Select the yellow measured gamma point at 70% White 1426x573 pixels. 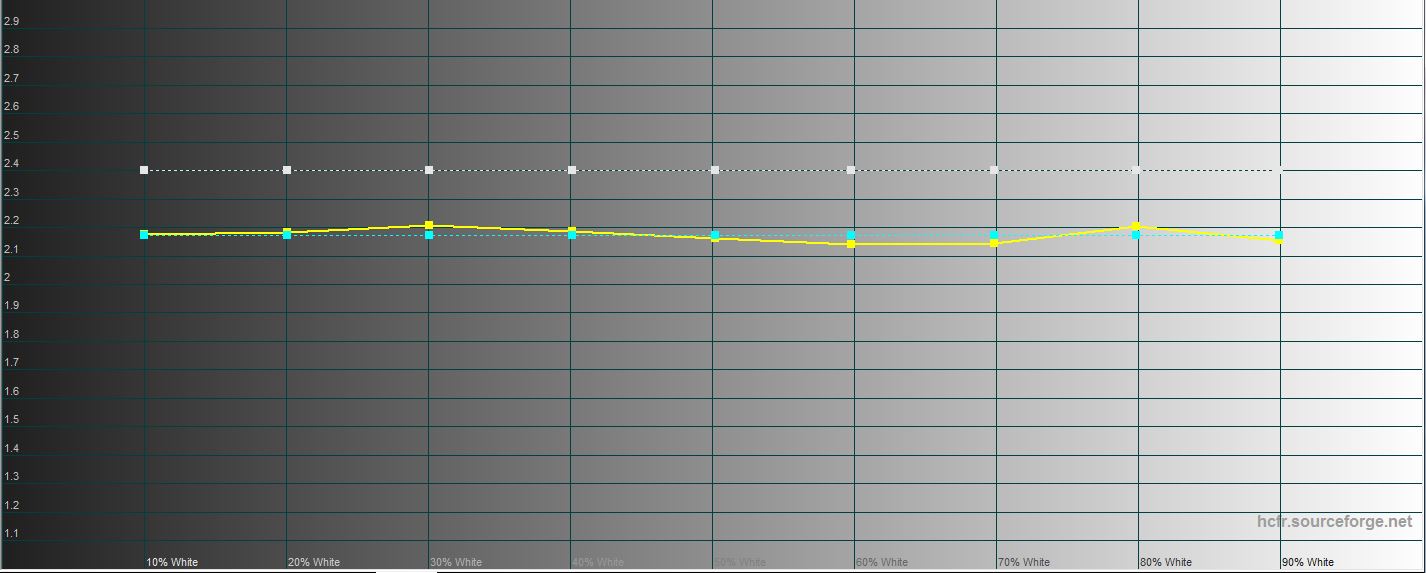click(x=994, y=243)
